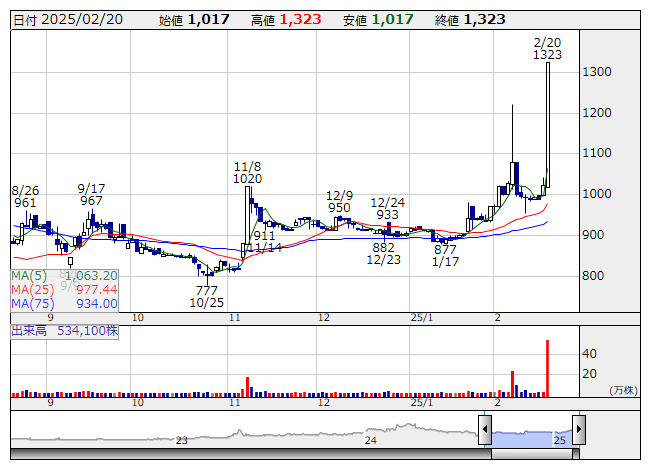Viewport: 653px width, 470px height.
Task: Click the 2/20 1323 high price label
Action: pos(547,48)
